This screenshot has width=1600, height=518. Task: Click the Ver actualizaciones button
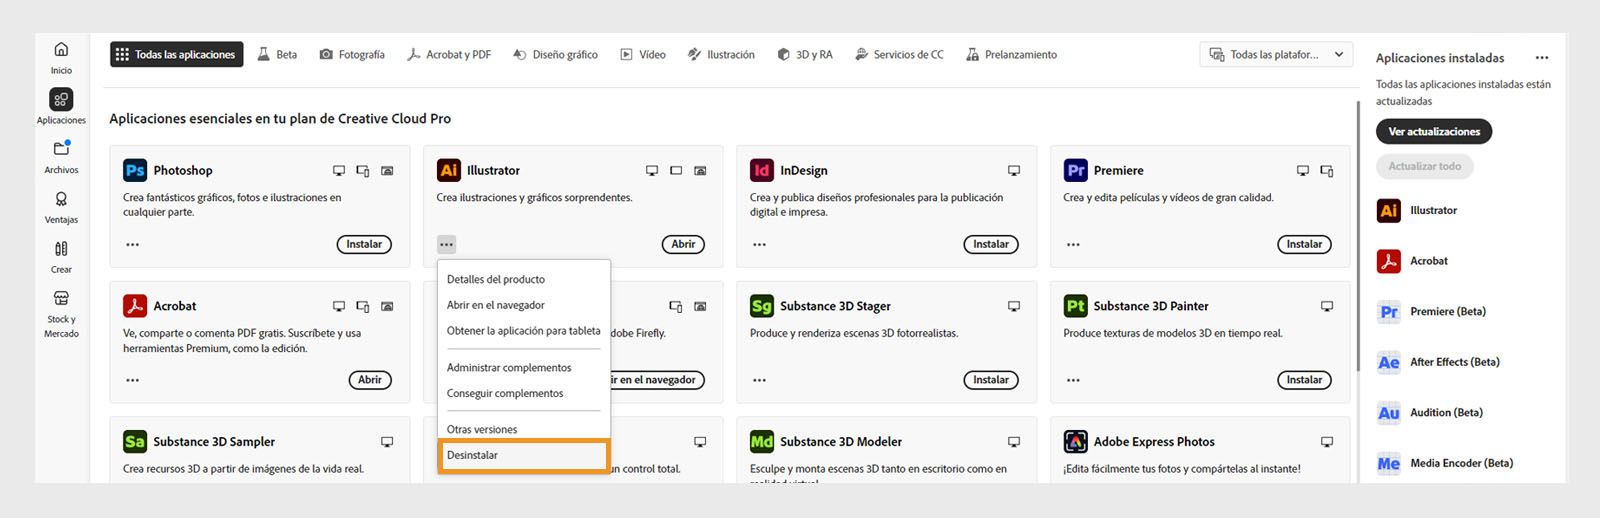pos(1434,132)
